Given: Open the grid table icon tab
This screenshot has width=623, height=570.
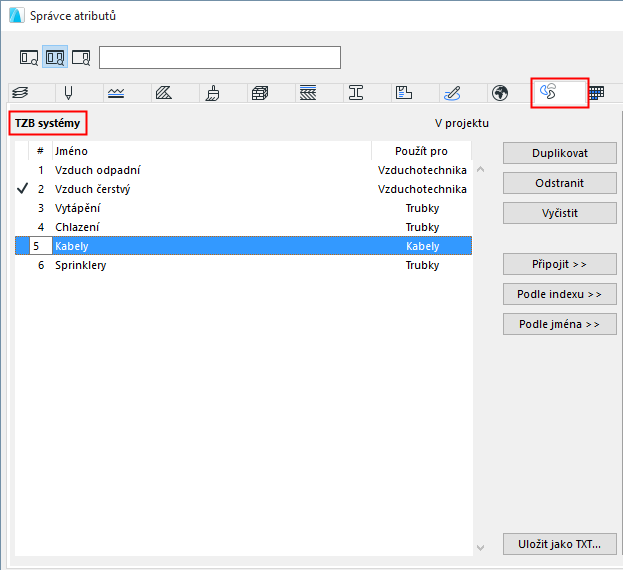Looking at the screenshot, I should pos(596,93).
